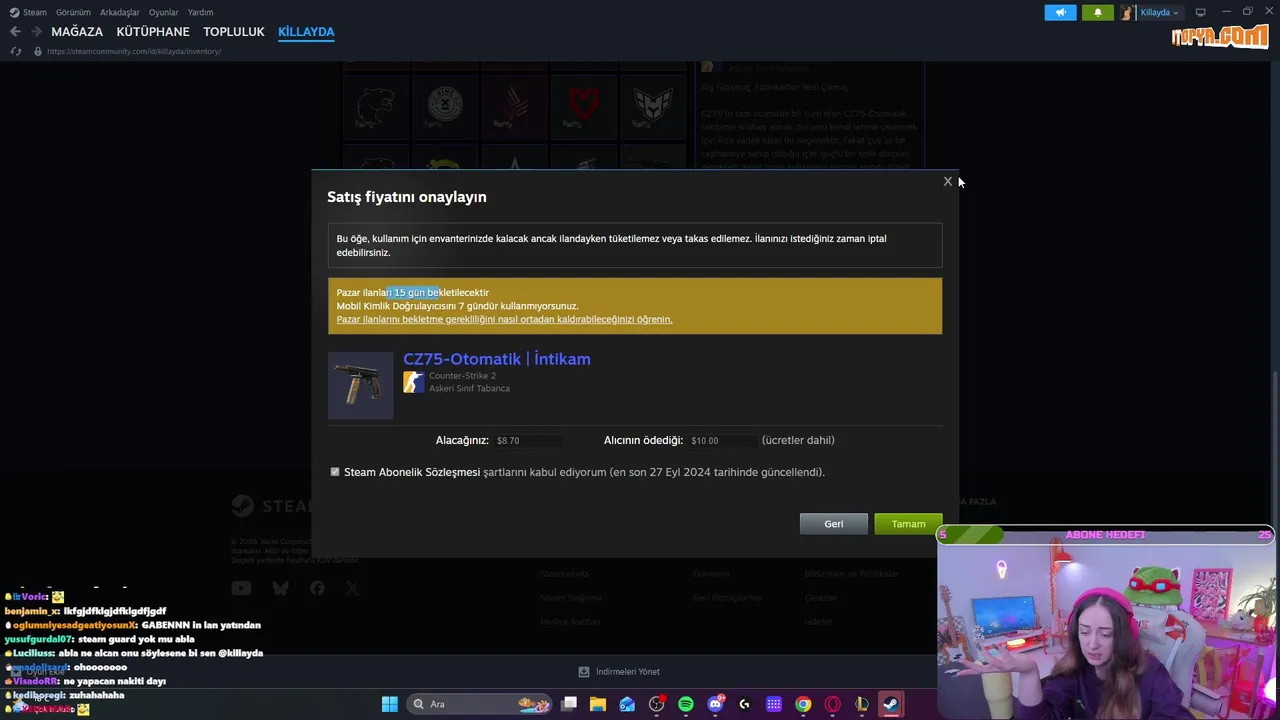Edit the Alacağınız $8.70 price field
Image resolution: width=1280 pixels, height=720 pixels.
click(x=528, y=441)
